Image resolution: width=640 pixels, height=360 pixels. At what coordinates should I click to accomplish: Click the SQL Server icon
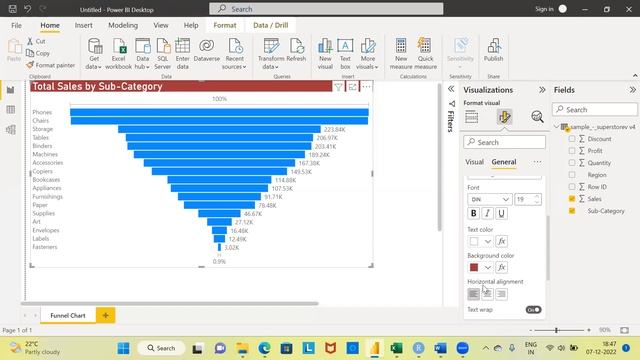point(162,46)
